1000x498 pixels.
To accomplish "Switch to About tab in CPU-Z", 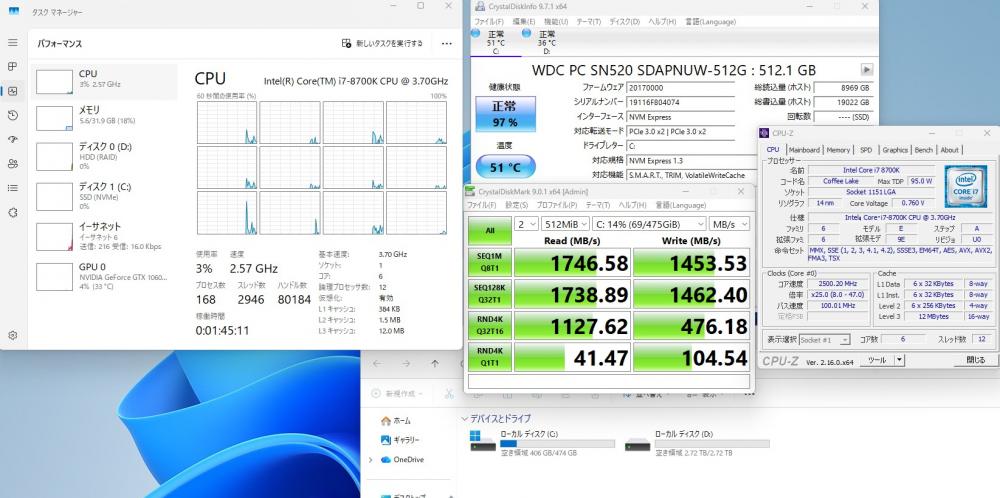I will [949, 150].
